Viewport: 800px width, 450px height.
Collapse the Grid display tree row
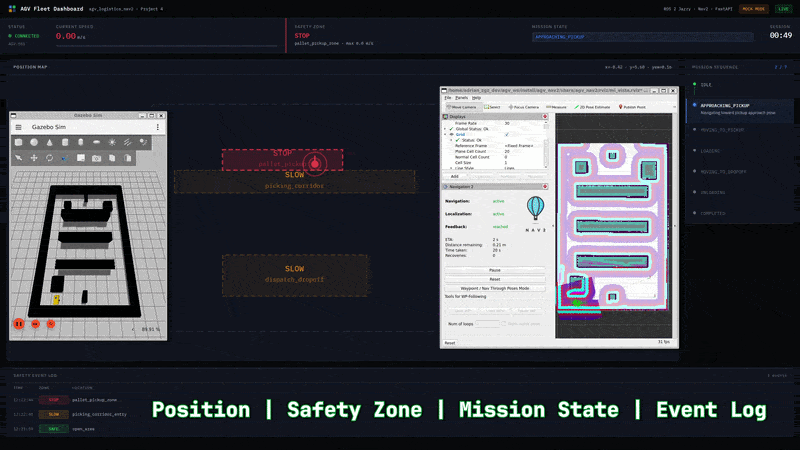pyautogui.click(x=445, y=135)
